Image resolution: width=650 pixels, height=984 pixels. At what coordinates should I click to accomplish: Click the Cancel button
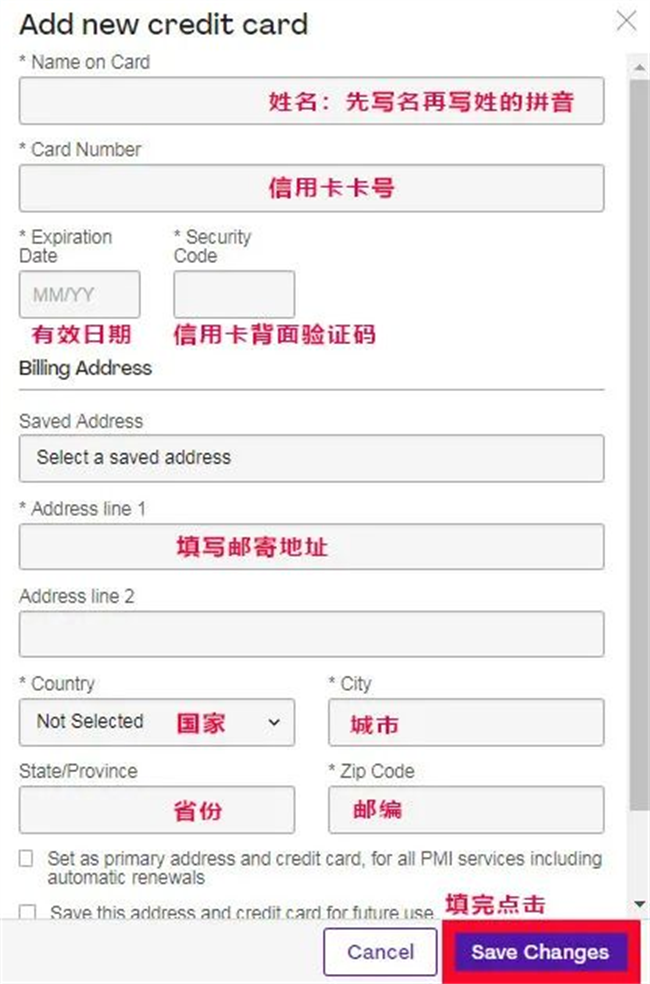click(x=380, y=952)
